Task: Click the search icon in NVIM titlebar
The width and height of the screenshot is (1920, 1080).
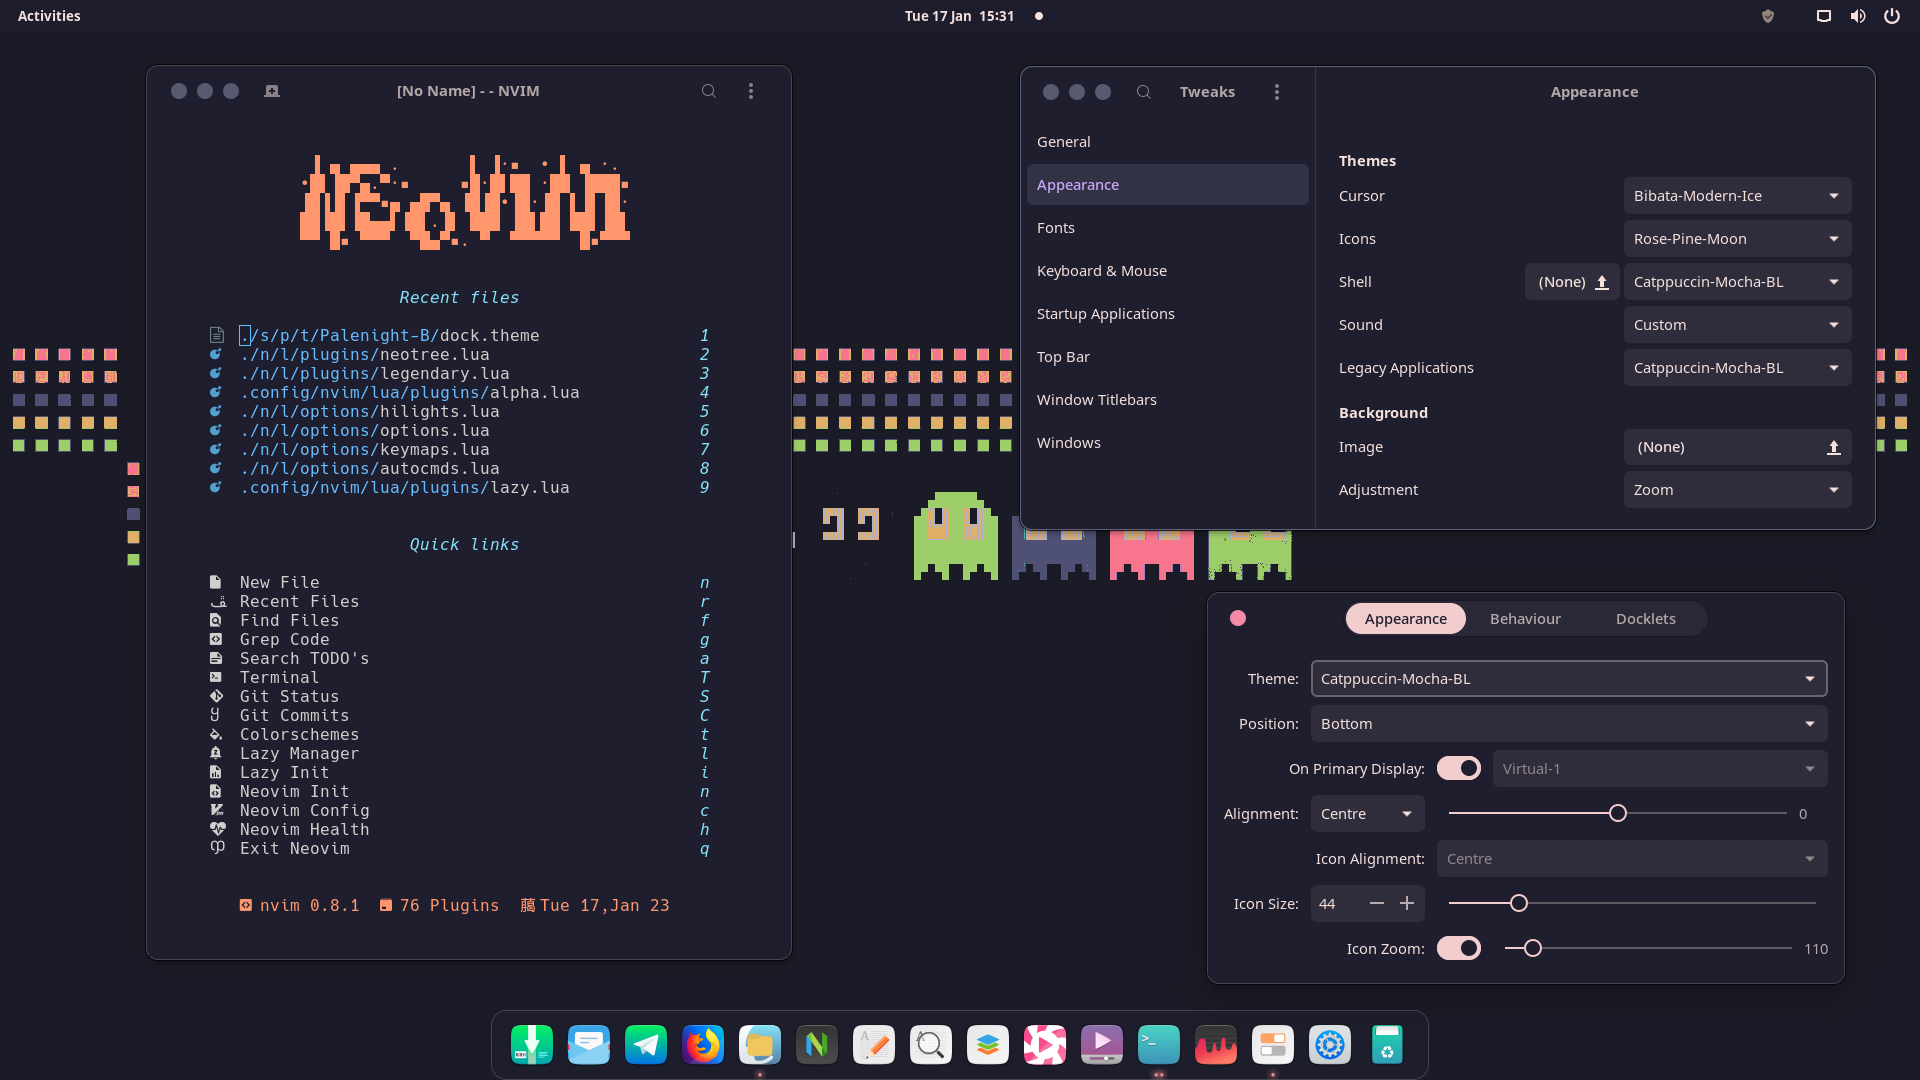Action: tap(709, 91)
